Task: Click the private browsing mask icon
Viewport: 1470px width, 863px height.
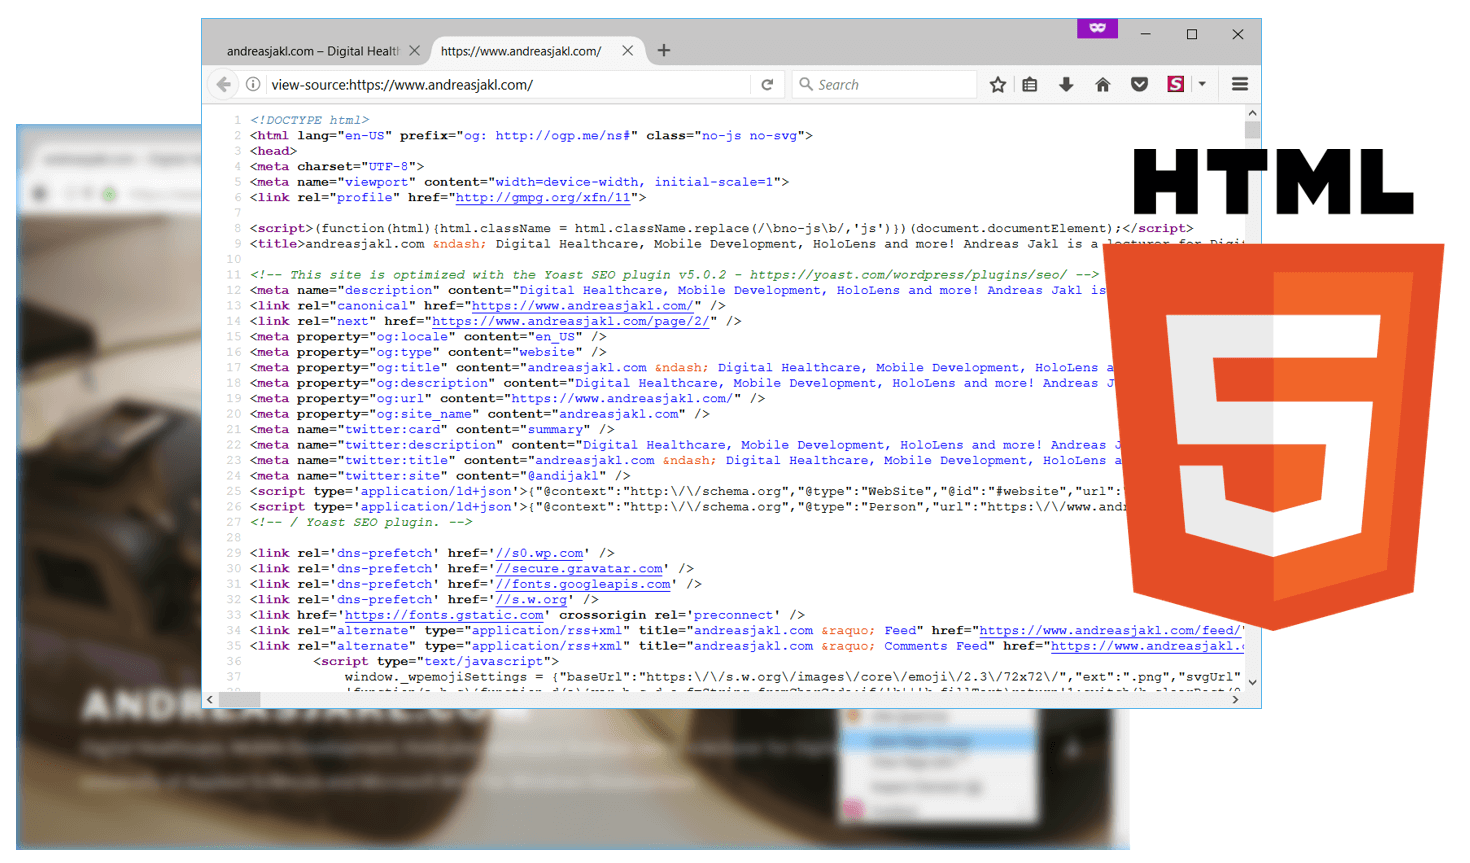Action: point(1097,28)
